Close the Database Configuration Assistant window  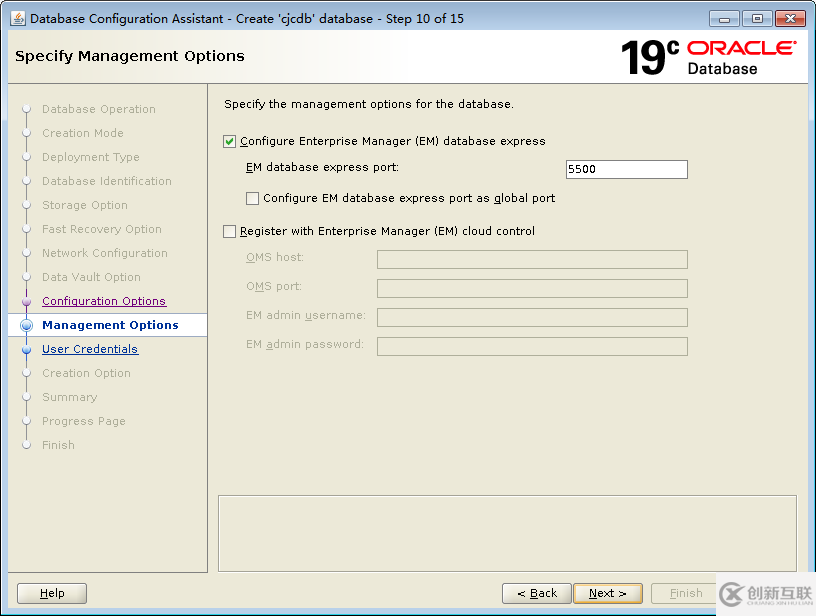coord(790,19)
